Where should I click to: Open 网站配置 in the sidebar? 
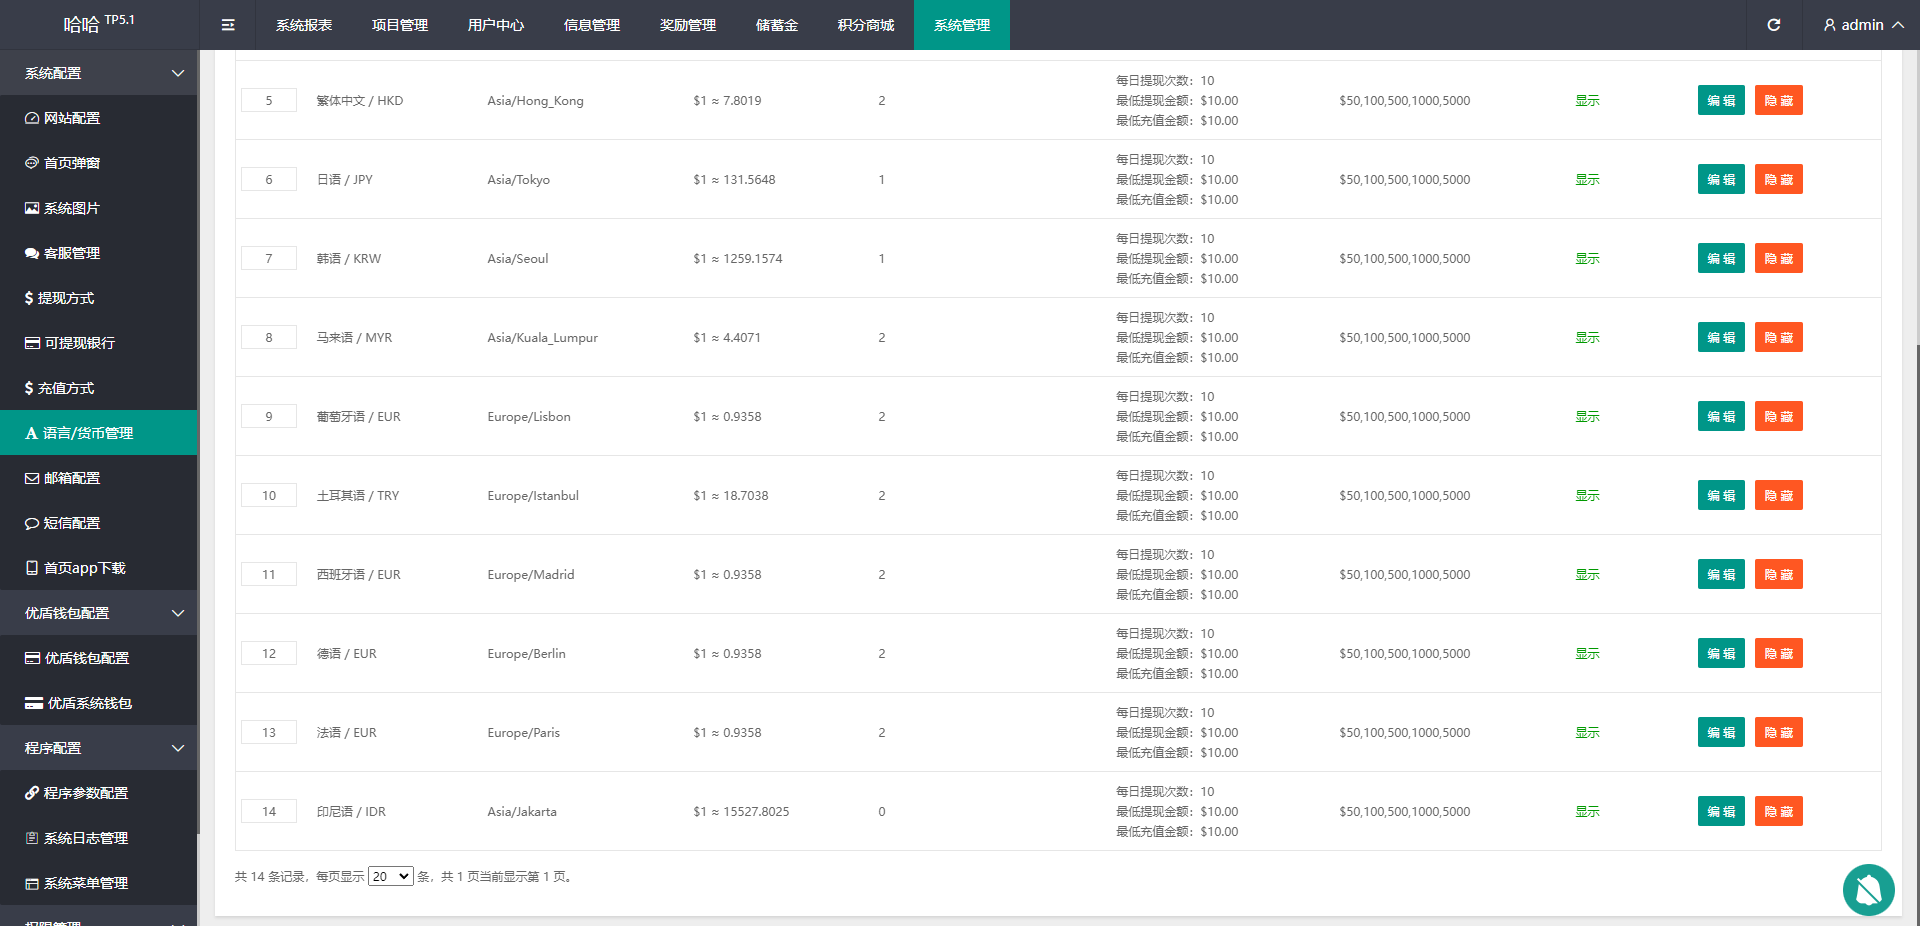click(72, 118)
